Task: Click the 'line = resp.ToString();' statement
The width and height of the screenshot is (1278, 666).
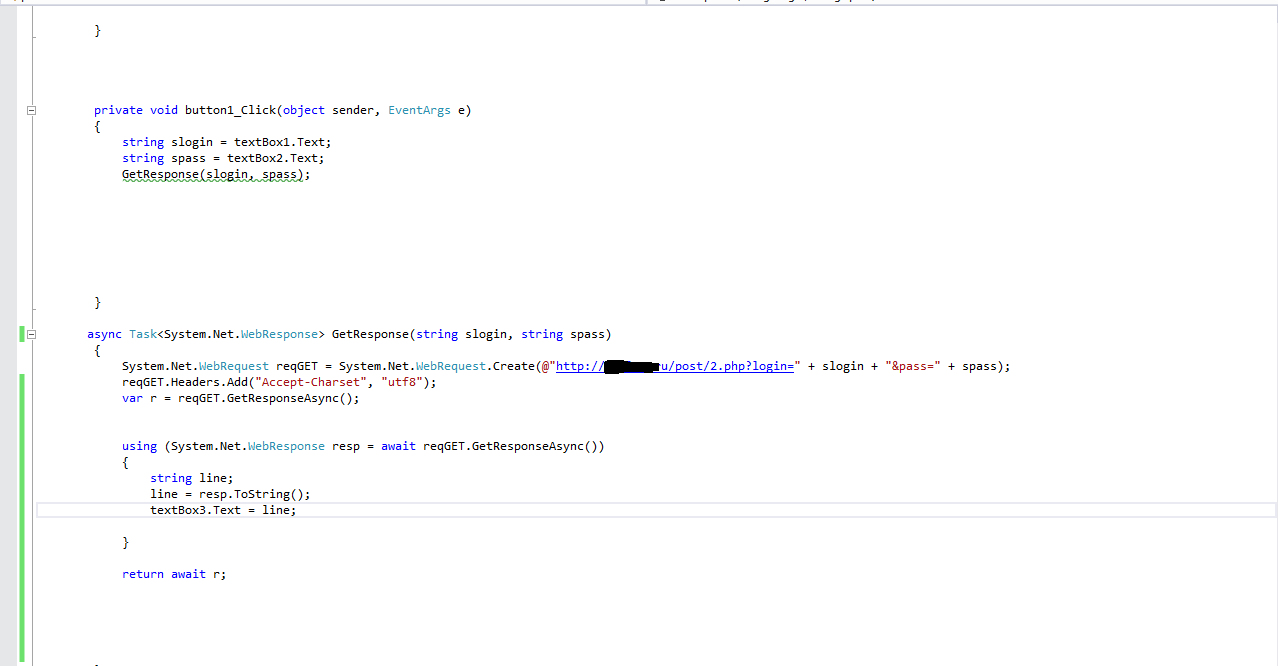Action: pyautogui.click(x=230, y=494)
